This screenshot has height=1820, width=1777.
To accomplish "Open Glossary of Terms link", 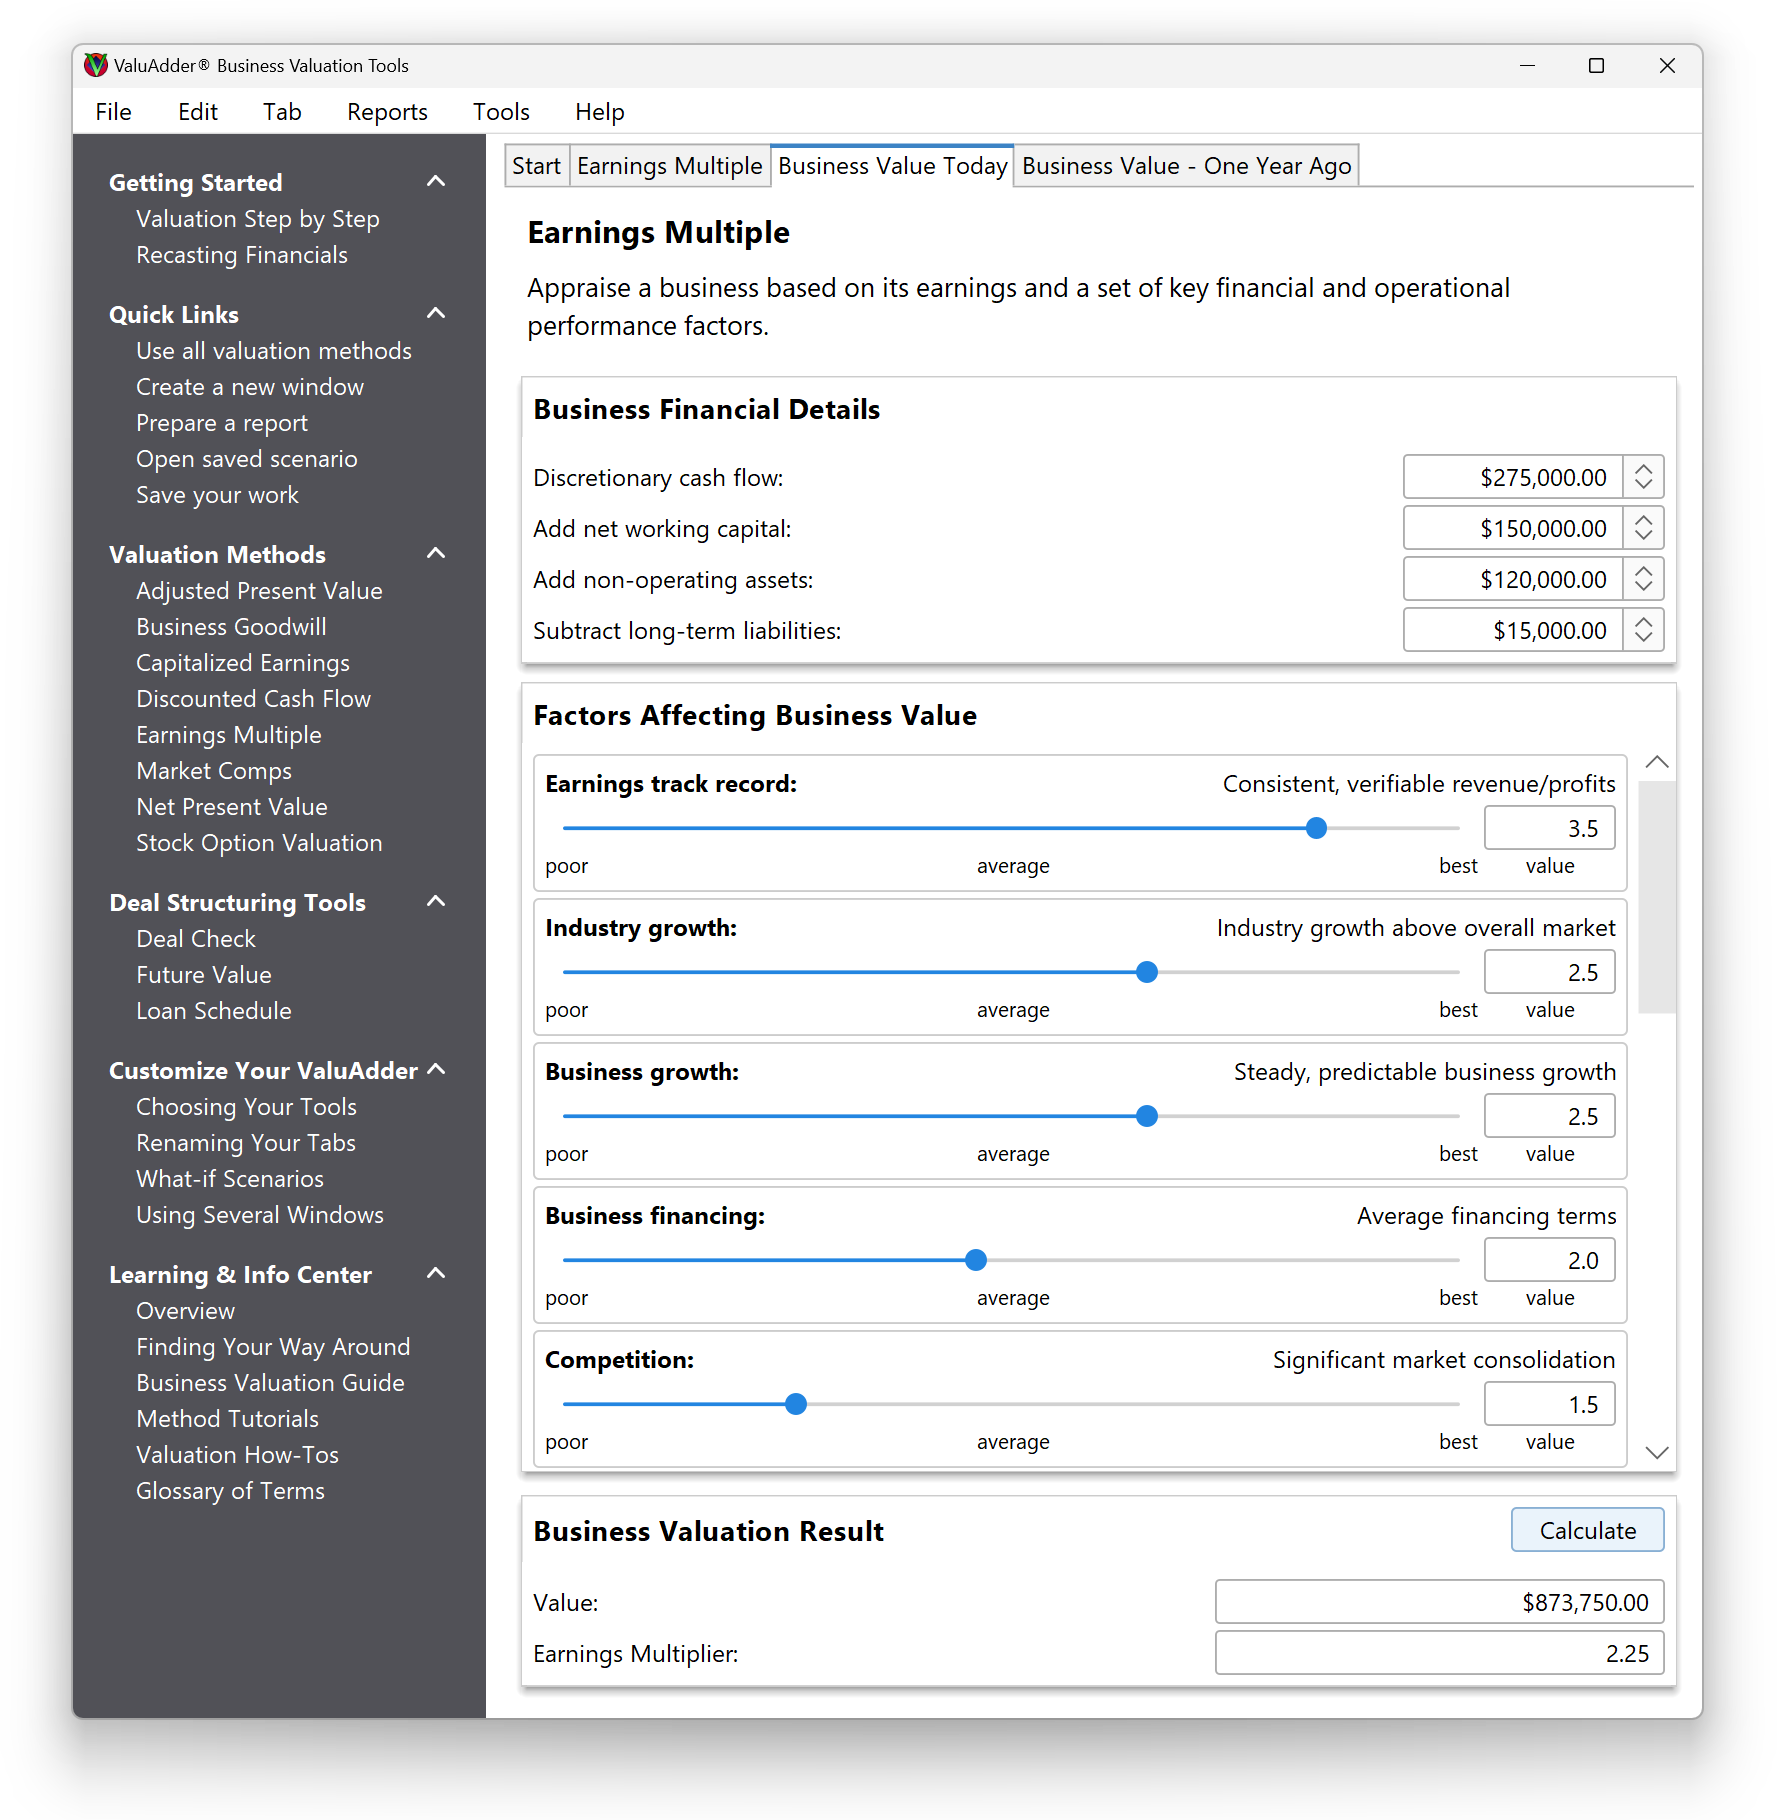I will tap(230, 1491).
